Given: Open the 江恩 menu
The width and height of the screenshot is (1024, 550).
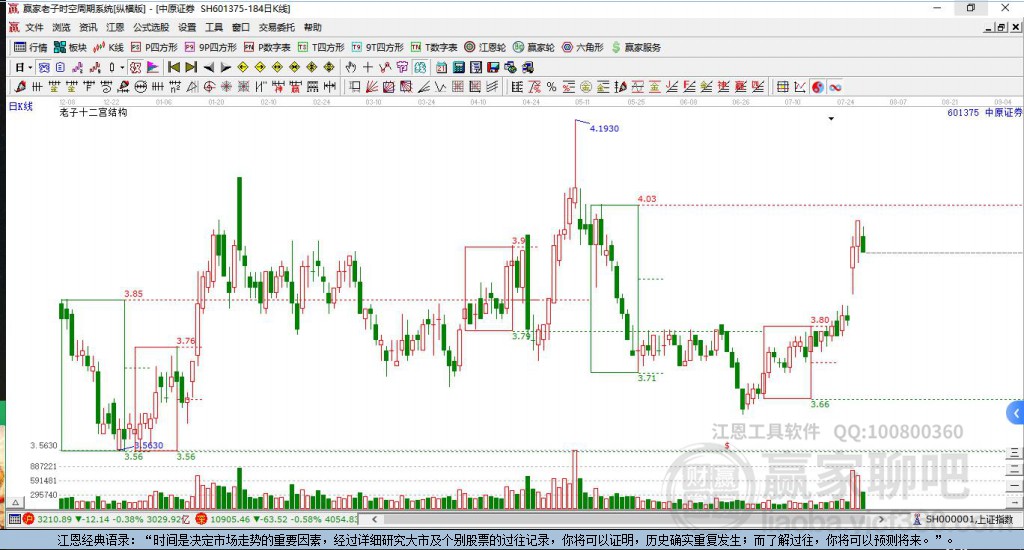Looking at the screenshot, I should (x=115, y=27).
